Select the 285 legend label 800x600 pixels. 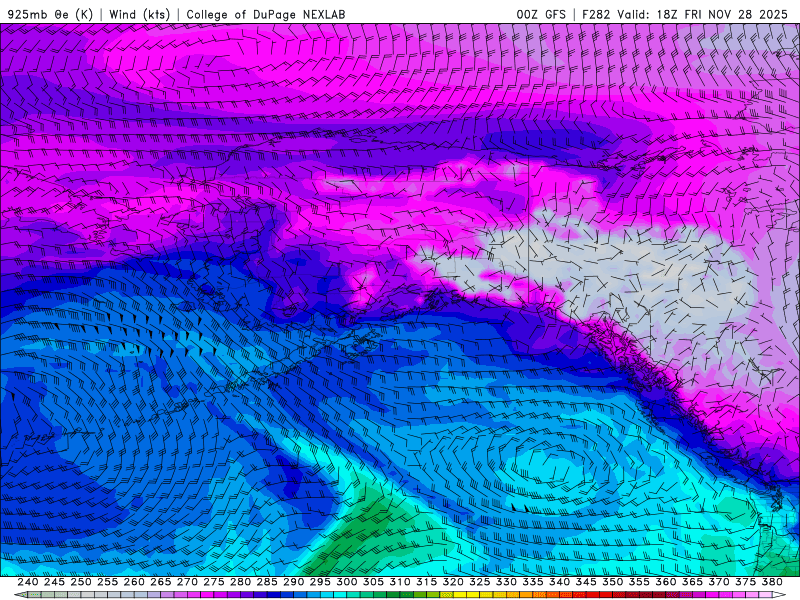pos(267,582)
